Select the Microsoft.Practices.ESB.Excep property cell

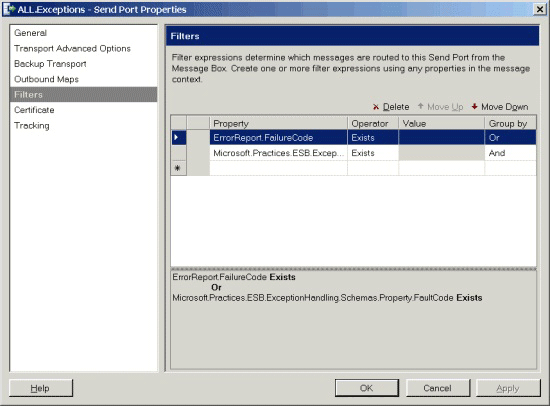pos(279,153)
